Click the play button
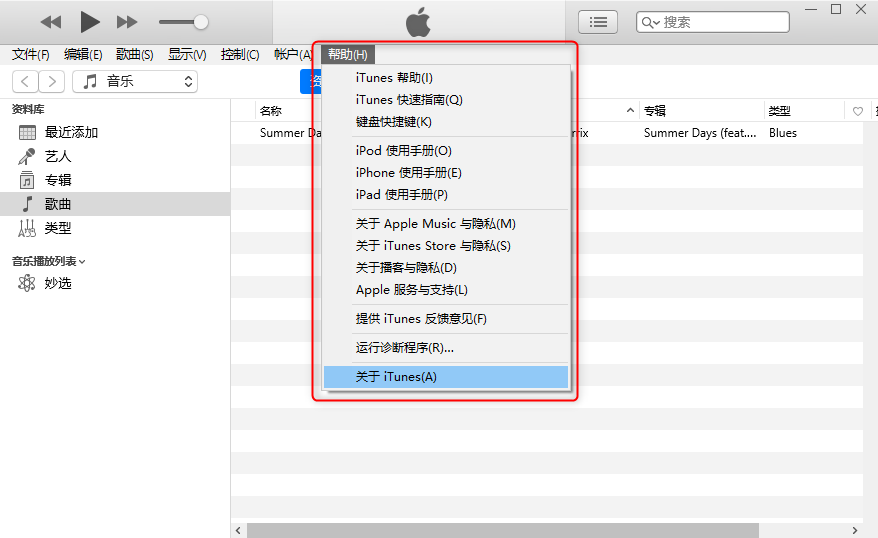This screenshot has height=538, width=878. 90,22
